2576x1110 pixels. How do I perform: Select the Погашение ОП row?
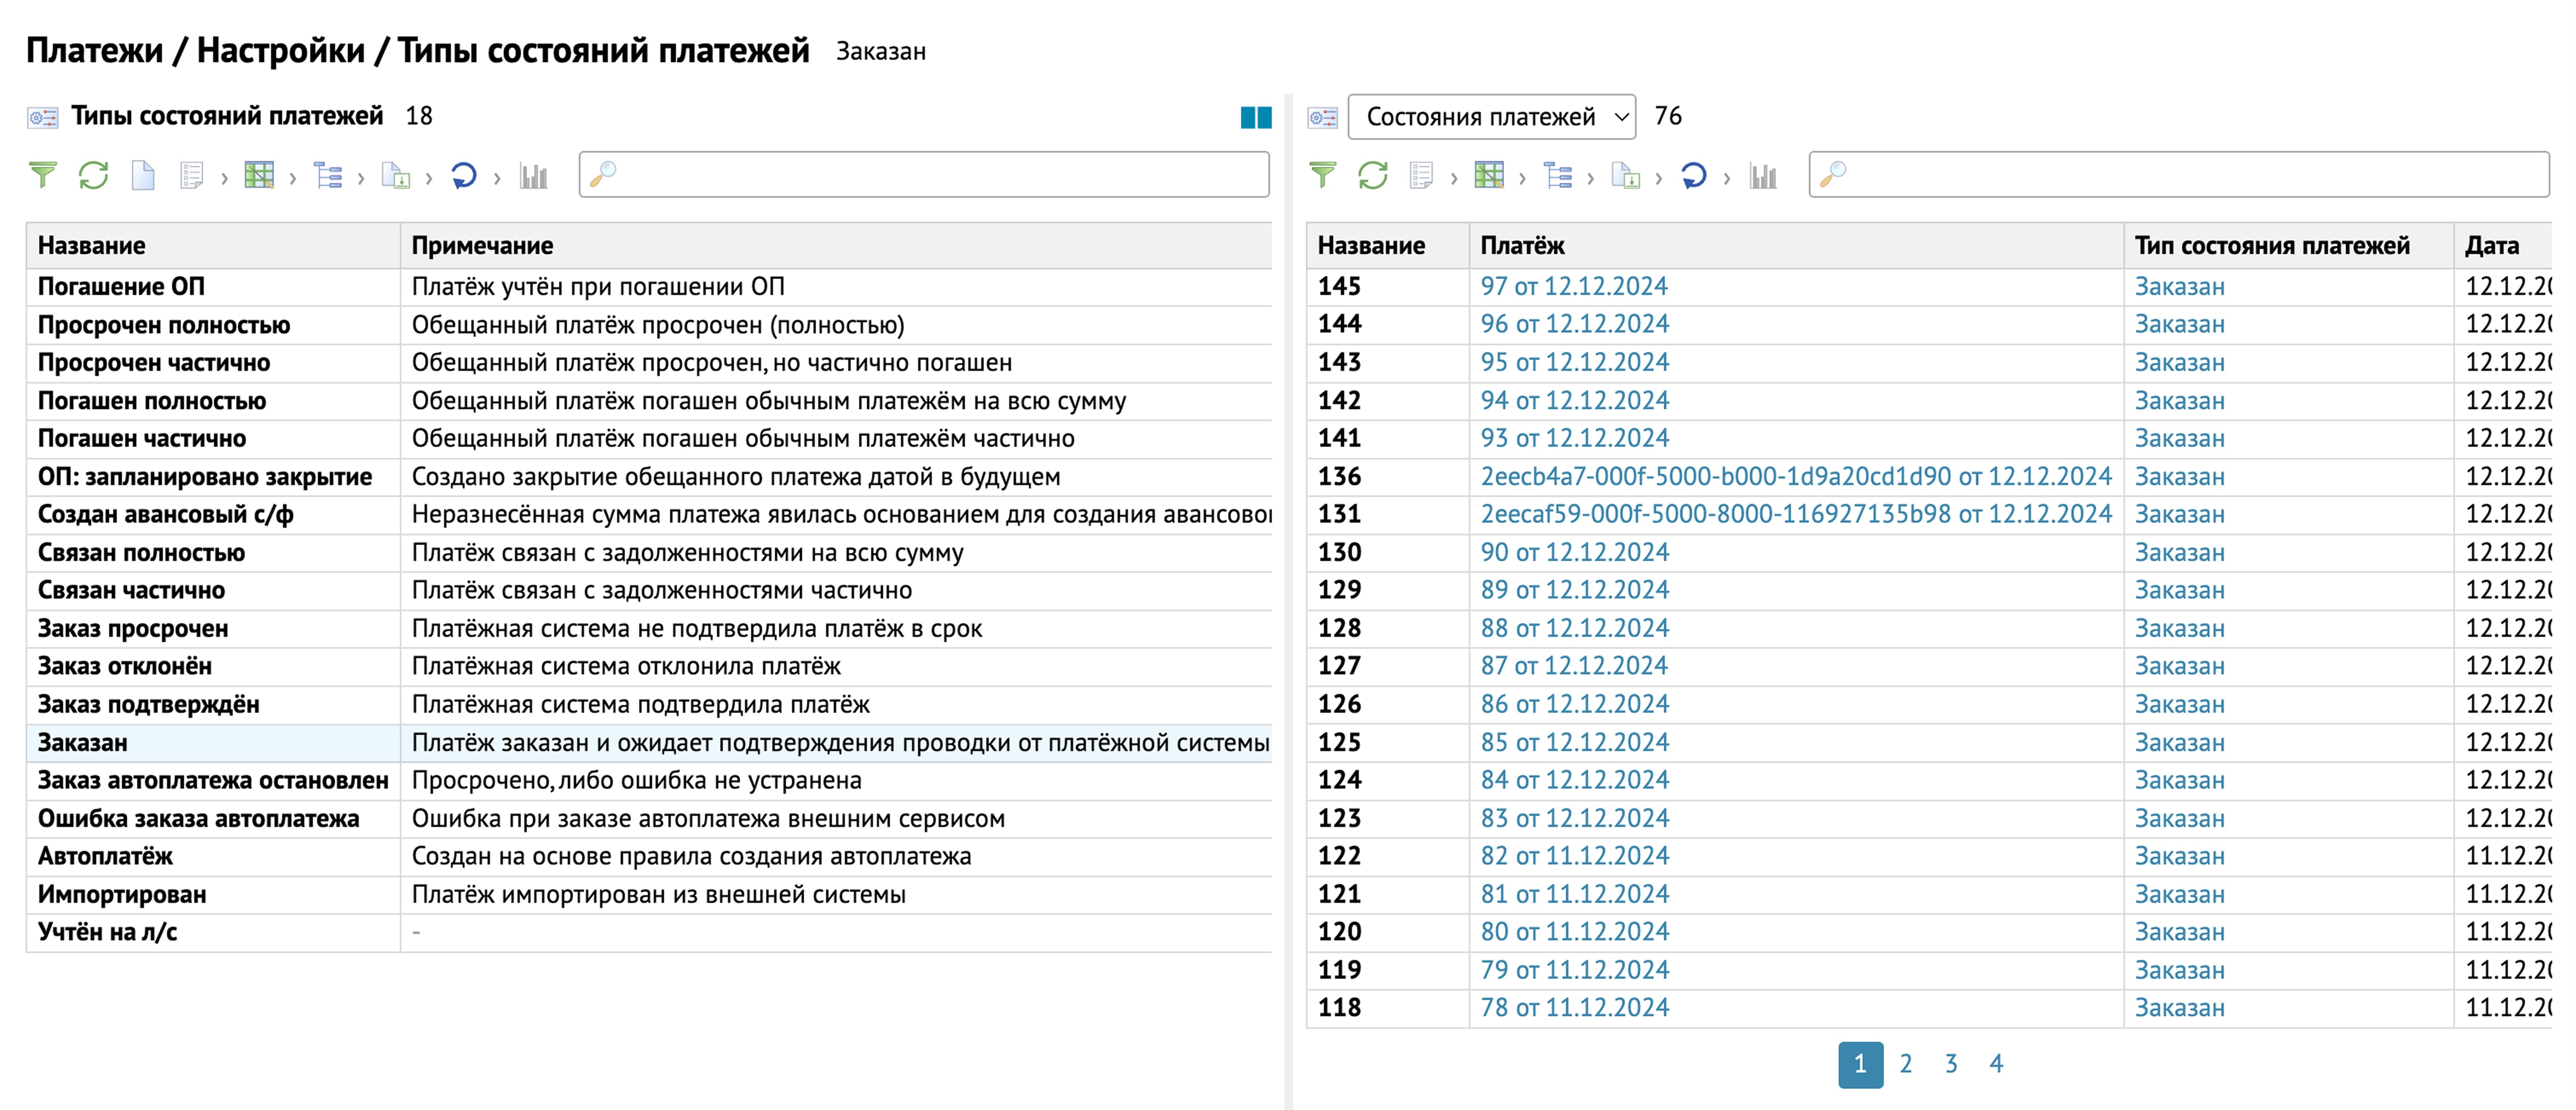[x=649, y=287]
